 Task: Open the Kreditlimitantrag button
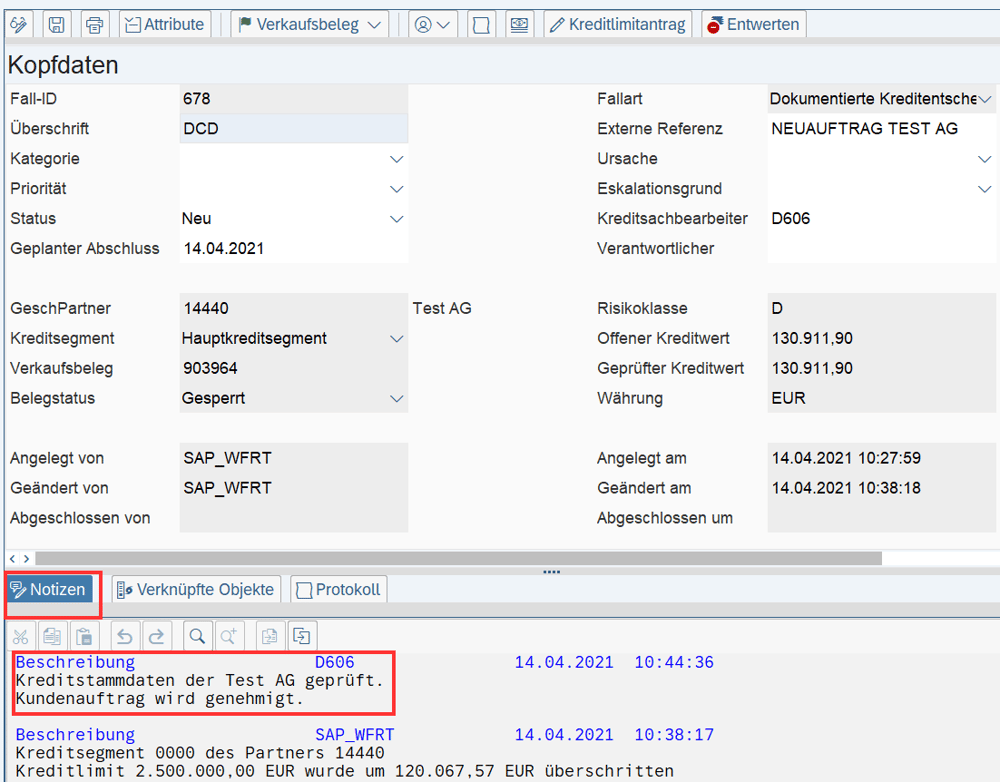point(617,24)
